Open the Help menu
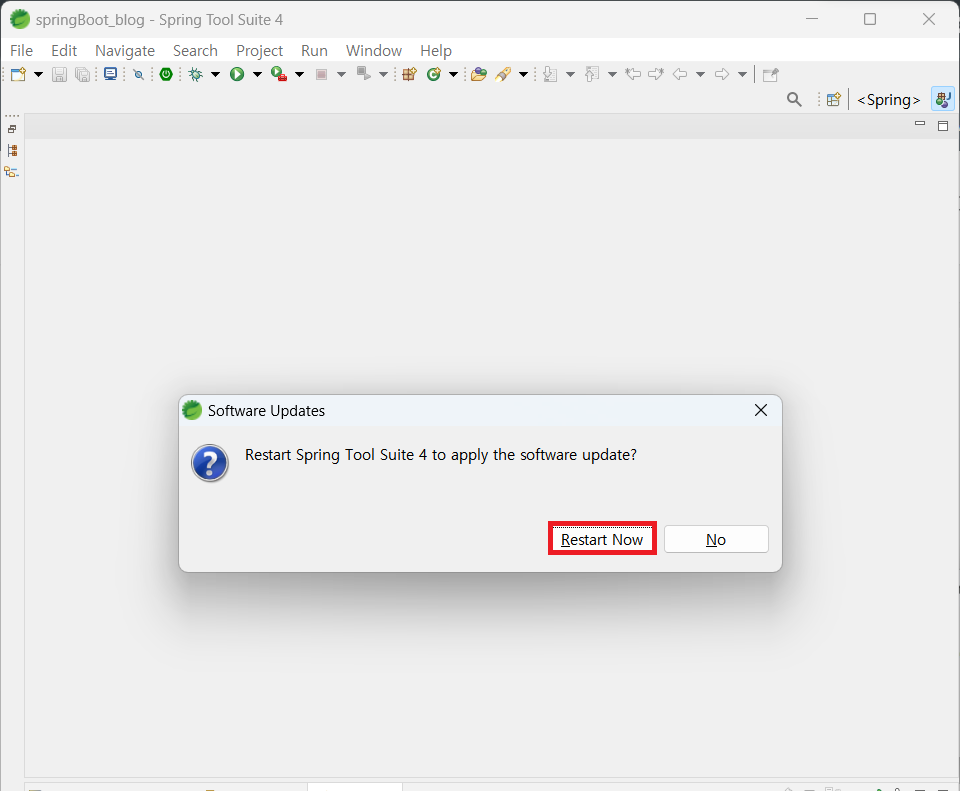960x791 pixels. coord(436,51)
